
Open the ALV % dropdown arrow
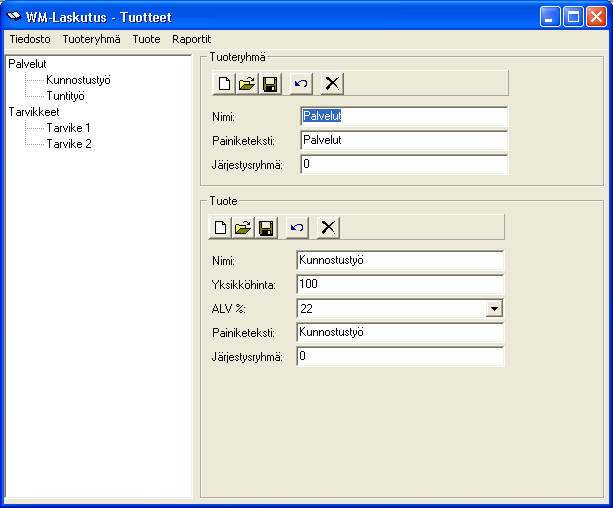tap(494, 309)
